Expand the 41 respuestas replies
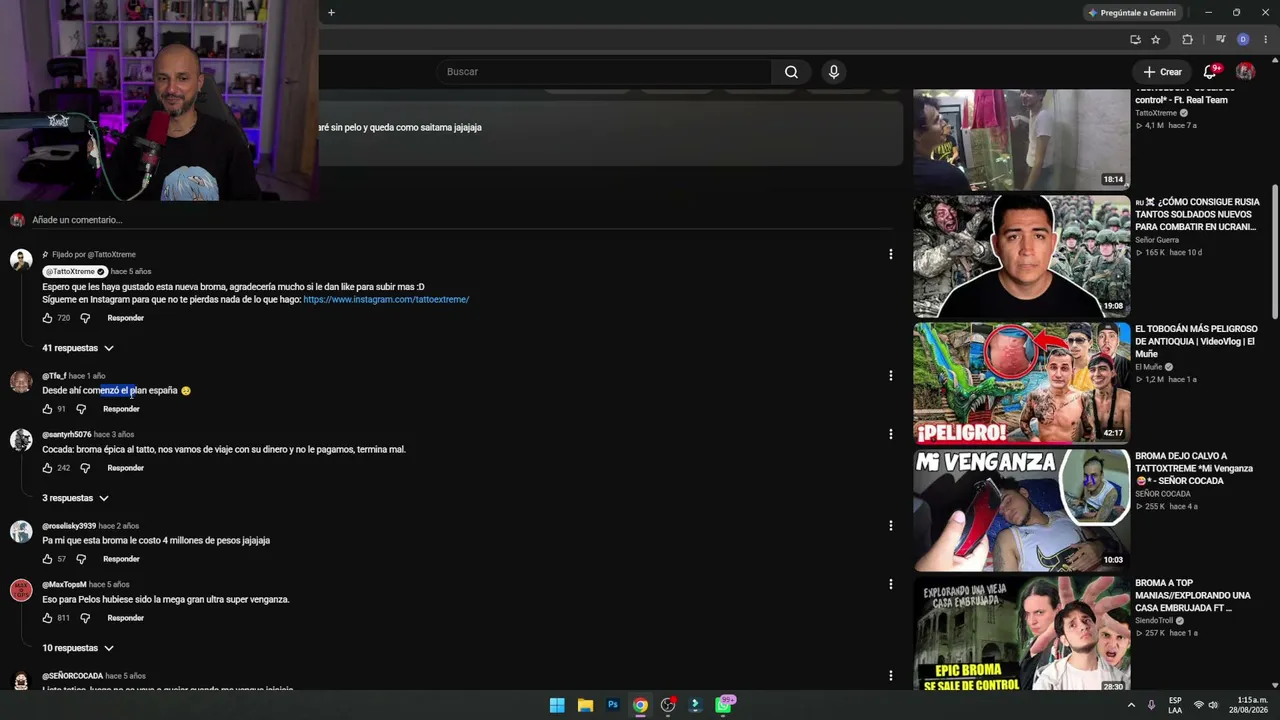Image resolution: width=1280 pixels, height=720 pixels. [78, 348]
